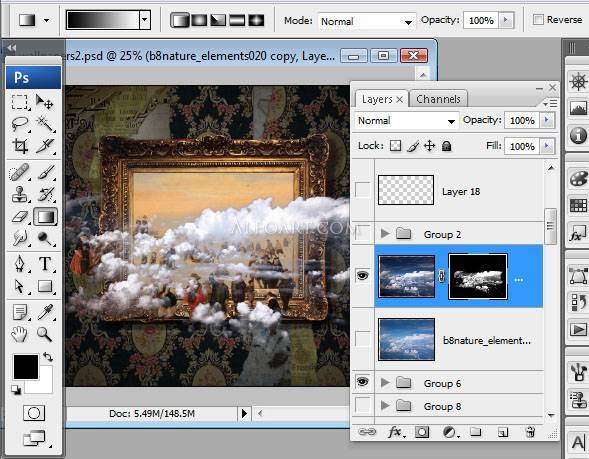The height and width of the screenshot is (459, 589).
Task: Select the Crop tool
Action: [x=20, y=146]
